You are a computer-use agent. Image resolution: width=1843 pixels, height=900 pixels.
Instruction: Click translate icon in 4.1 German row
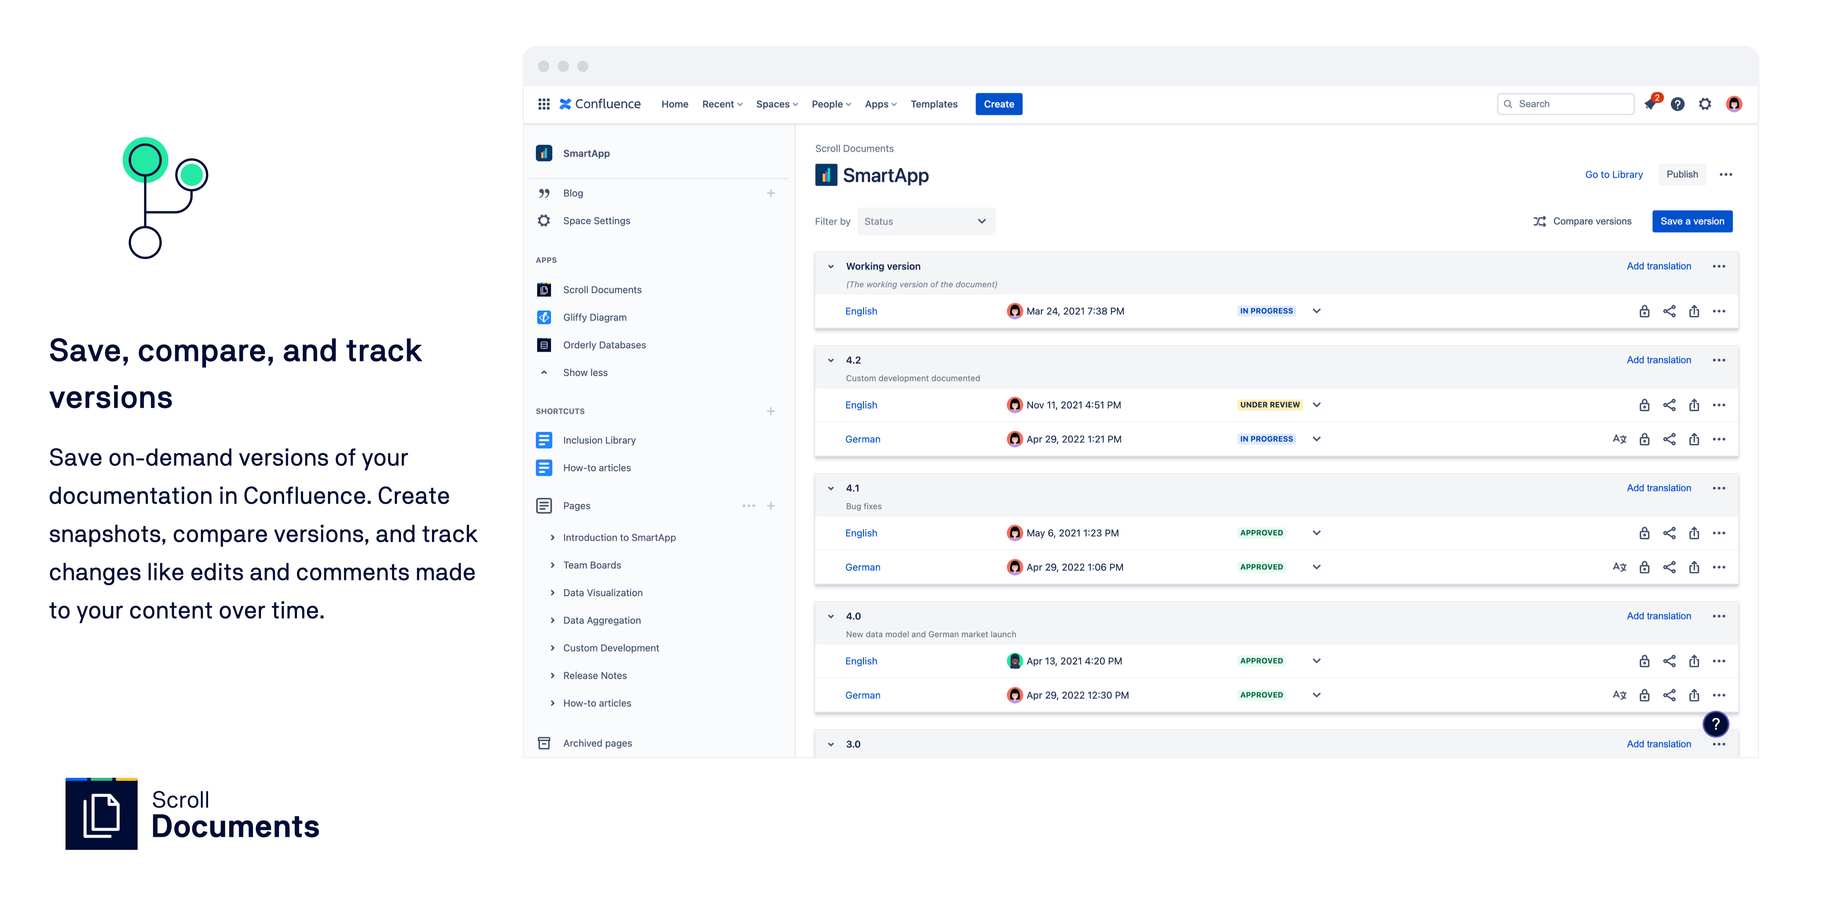pyautogui.click(x=1619, y=567)
